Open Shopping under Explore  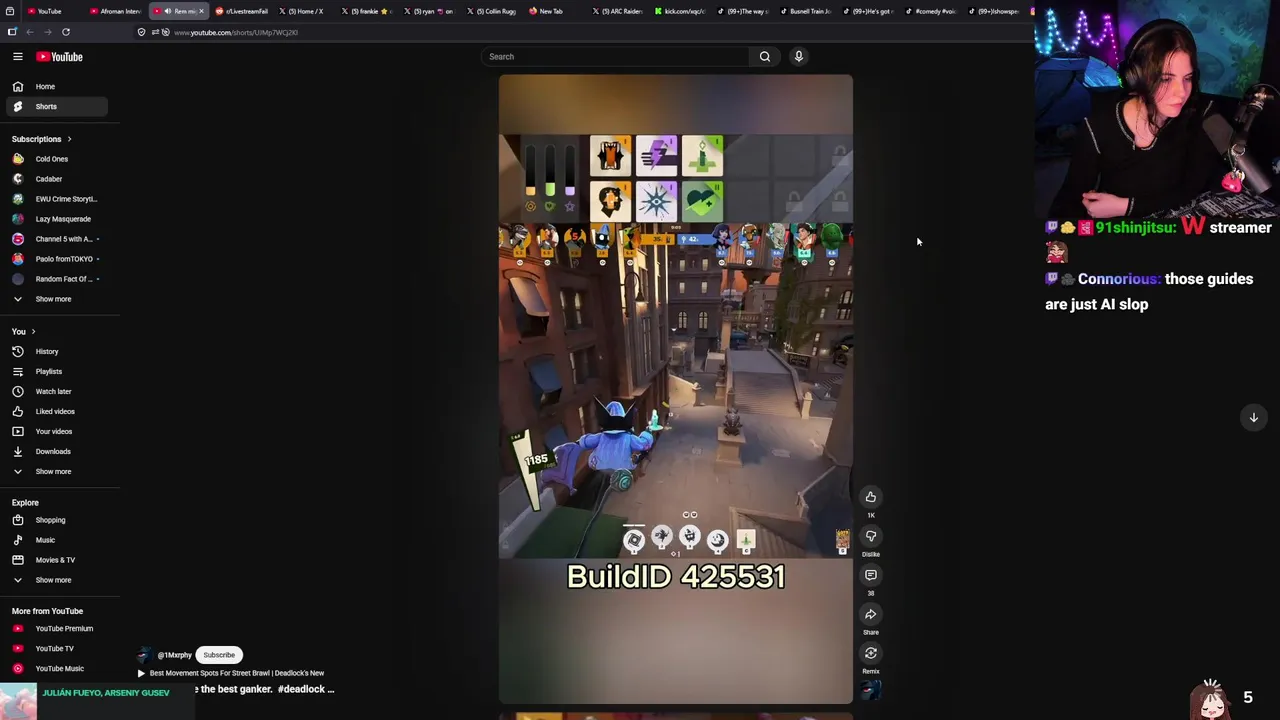tap(57, 520)
